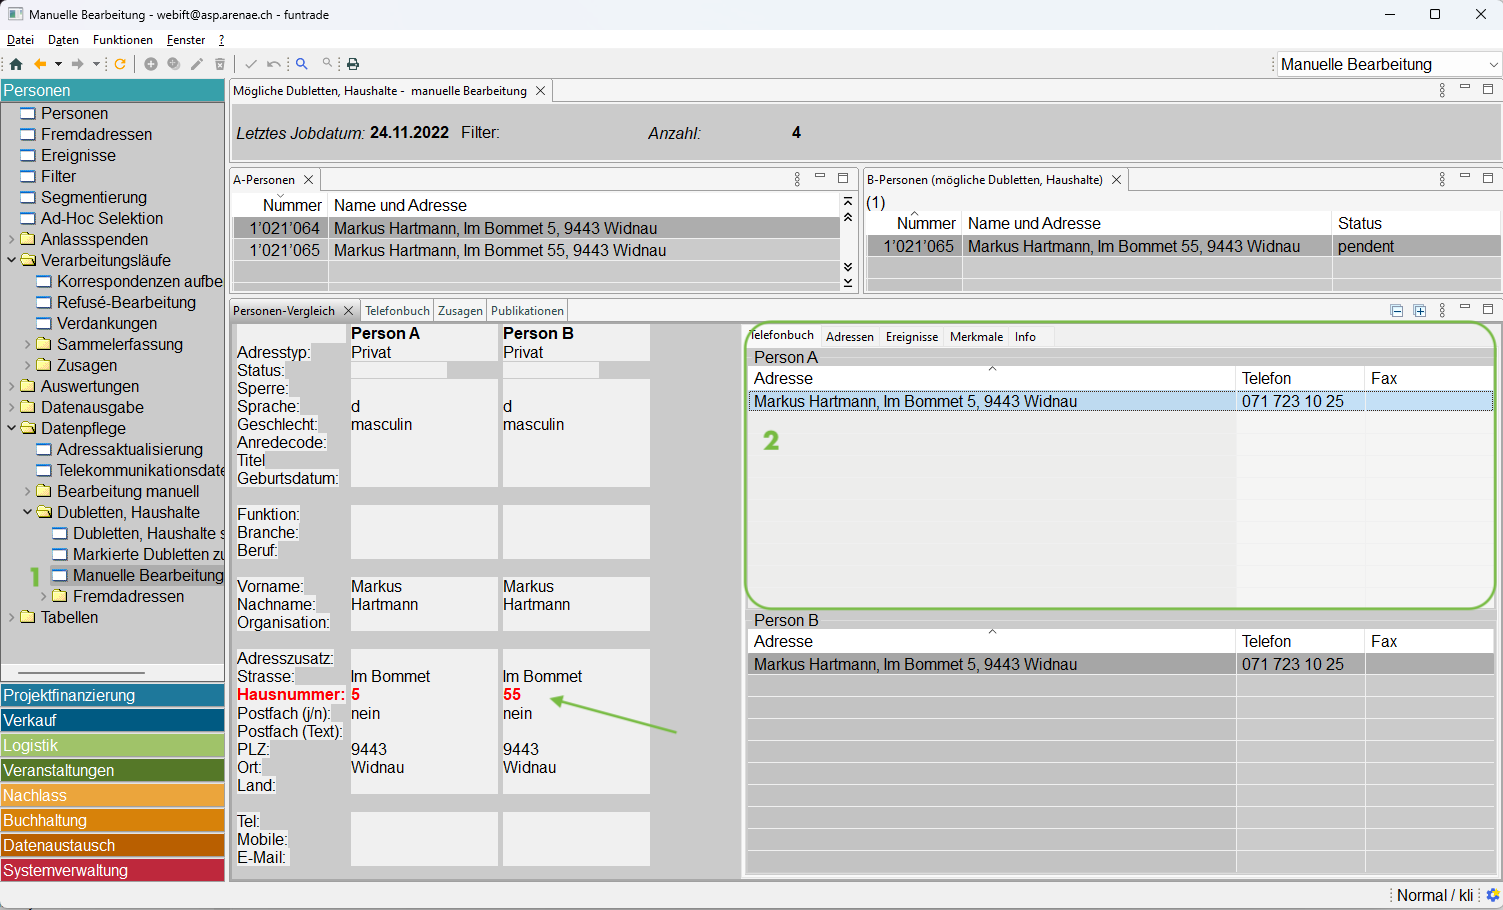
Task: Close the Personen-Vergleich tab
Action: pos(348,311)
